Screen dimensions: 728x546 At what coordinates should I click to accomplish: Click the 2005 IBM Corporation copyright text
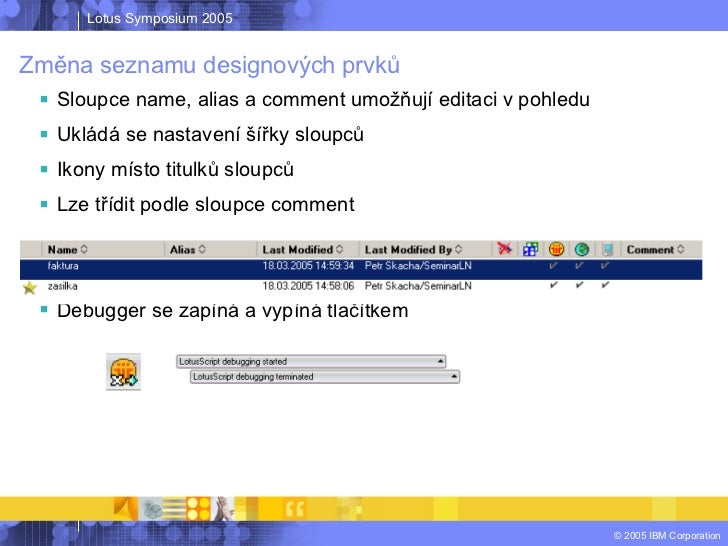click(667, 535)
